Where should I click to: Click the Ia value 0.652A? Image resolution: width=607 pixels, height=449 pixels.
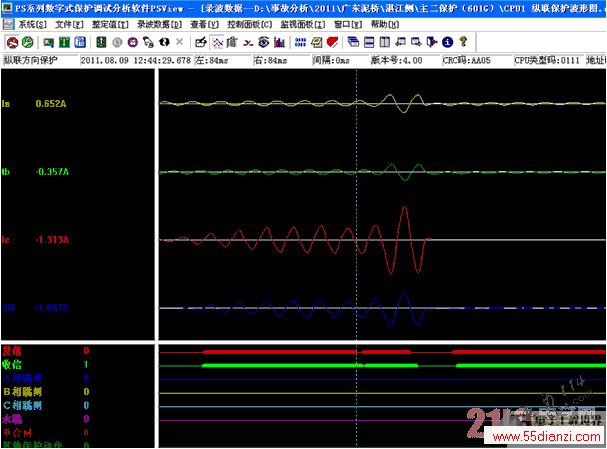coord(51,104)
